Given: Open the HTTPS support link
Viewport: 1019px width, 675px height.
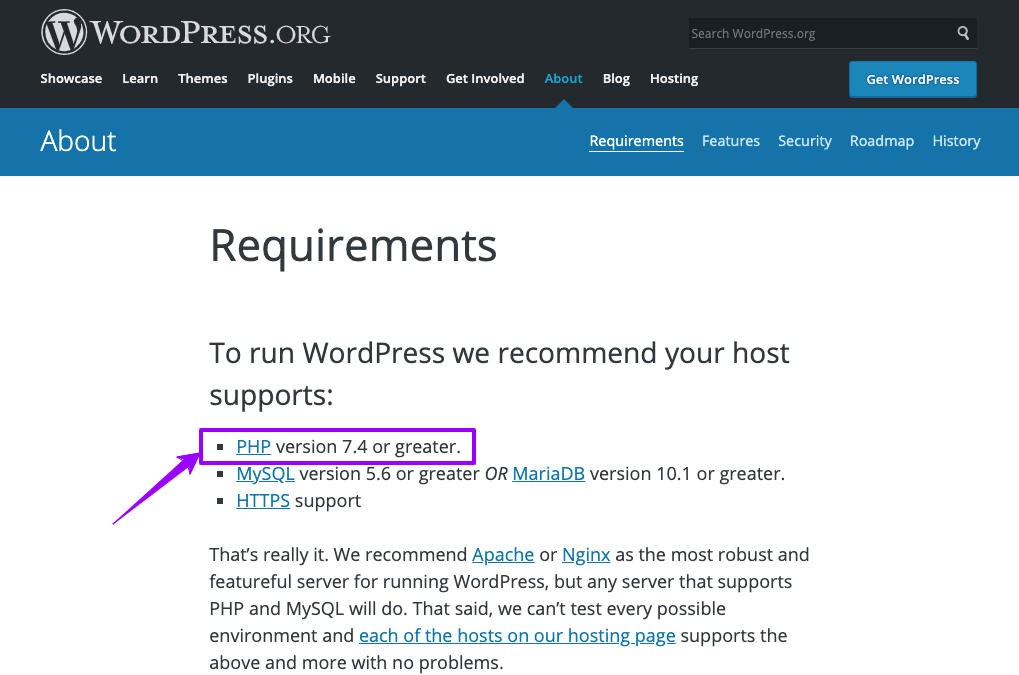Looking at the screenshot, I should [263, 501].
